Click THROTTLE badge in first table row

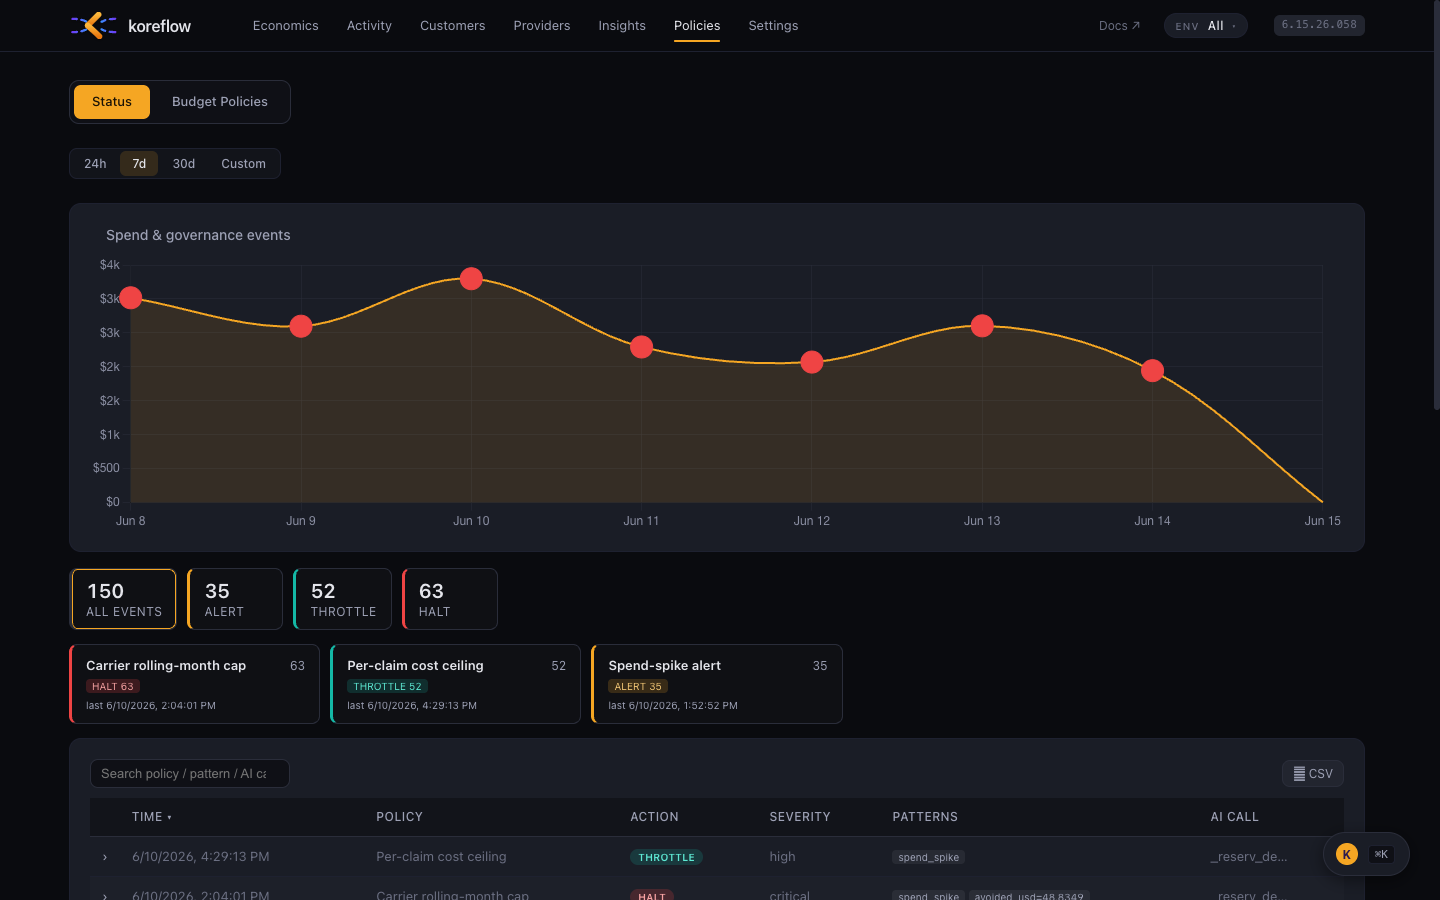coord(666,858)
